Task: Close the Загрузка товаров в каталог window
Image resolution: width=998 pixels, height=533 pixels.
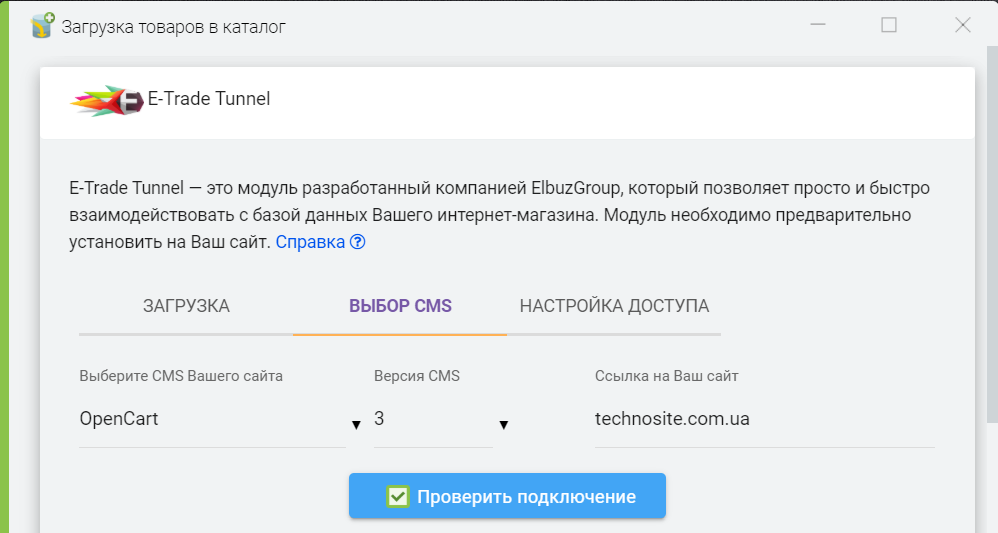Action: click(x=962, y=26)
